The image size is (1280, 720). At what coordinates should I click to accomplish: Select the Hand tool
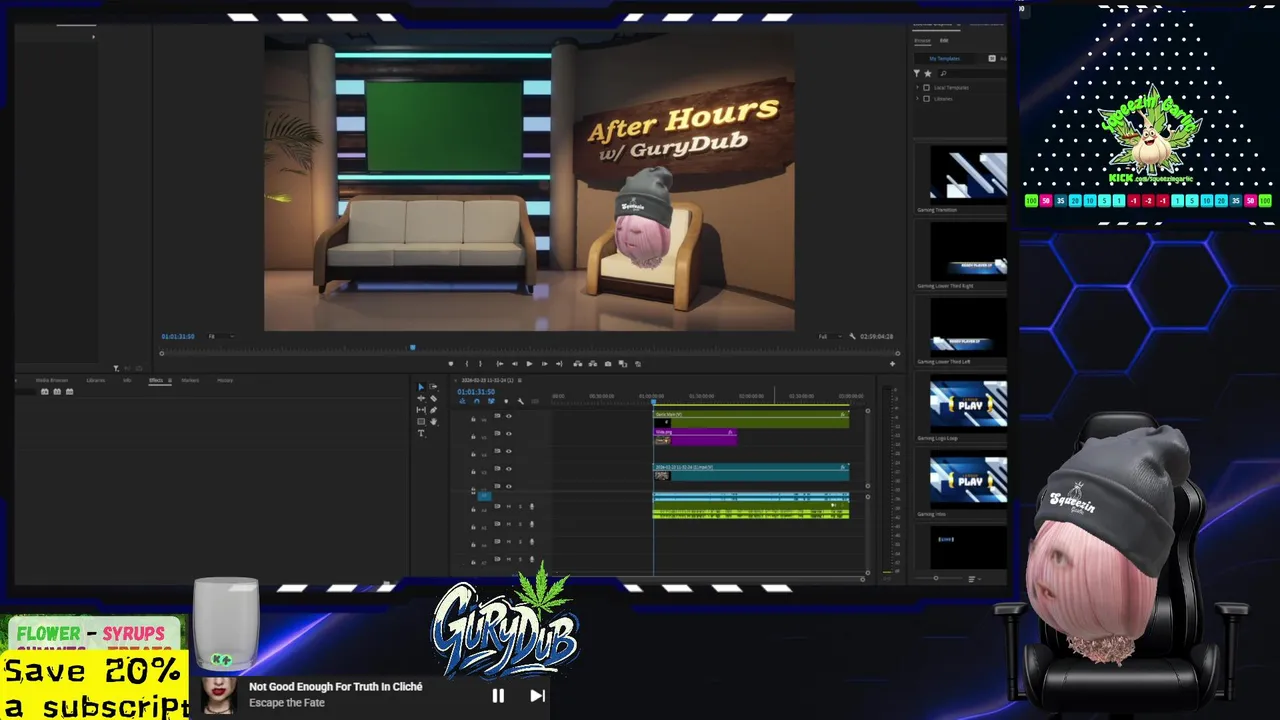point(433,421)
